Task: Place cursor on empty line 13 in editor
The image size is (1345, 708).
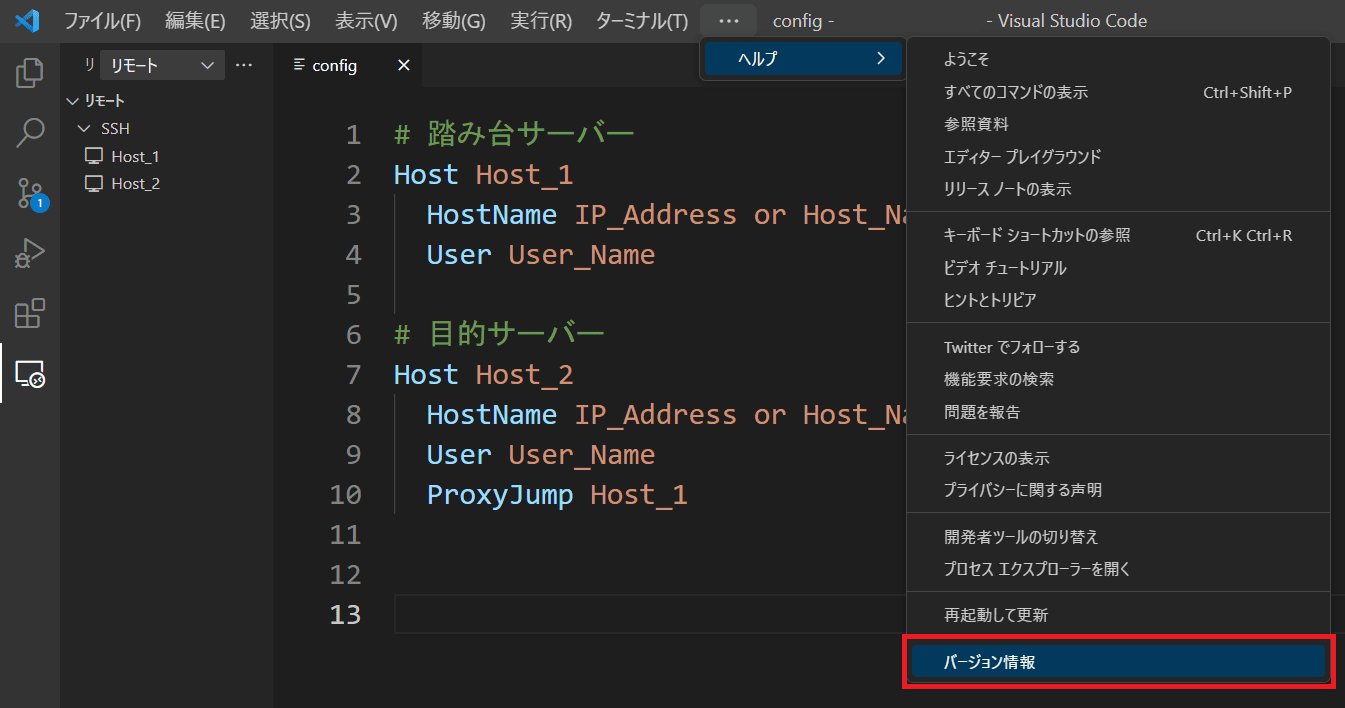Action: 650,615
